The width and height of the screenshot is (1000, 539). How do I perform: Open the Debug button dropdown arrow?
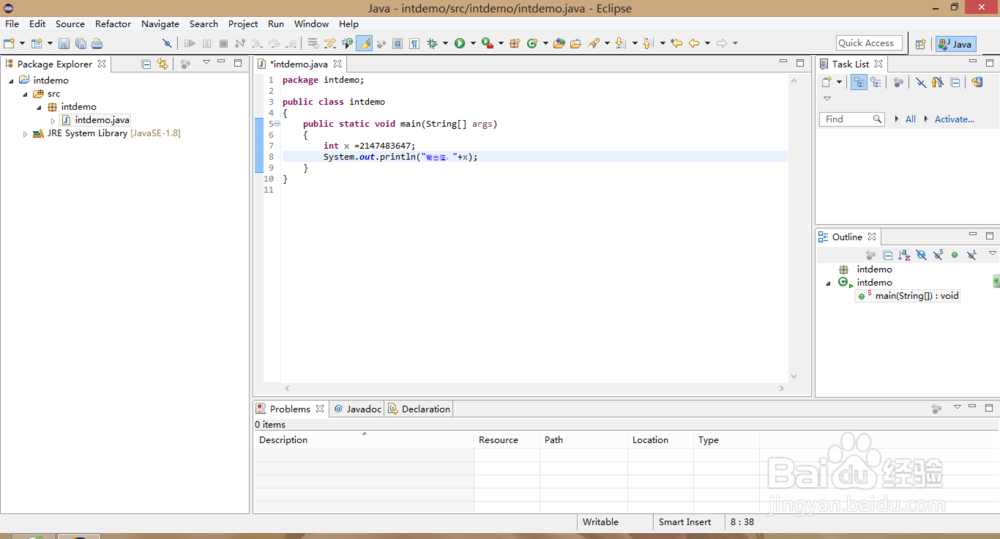point(445,43)
